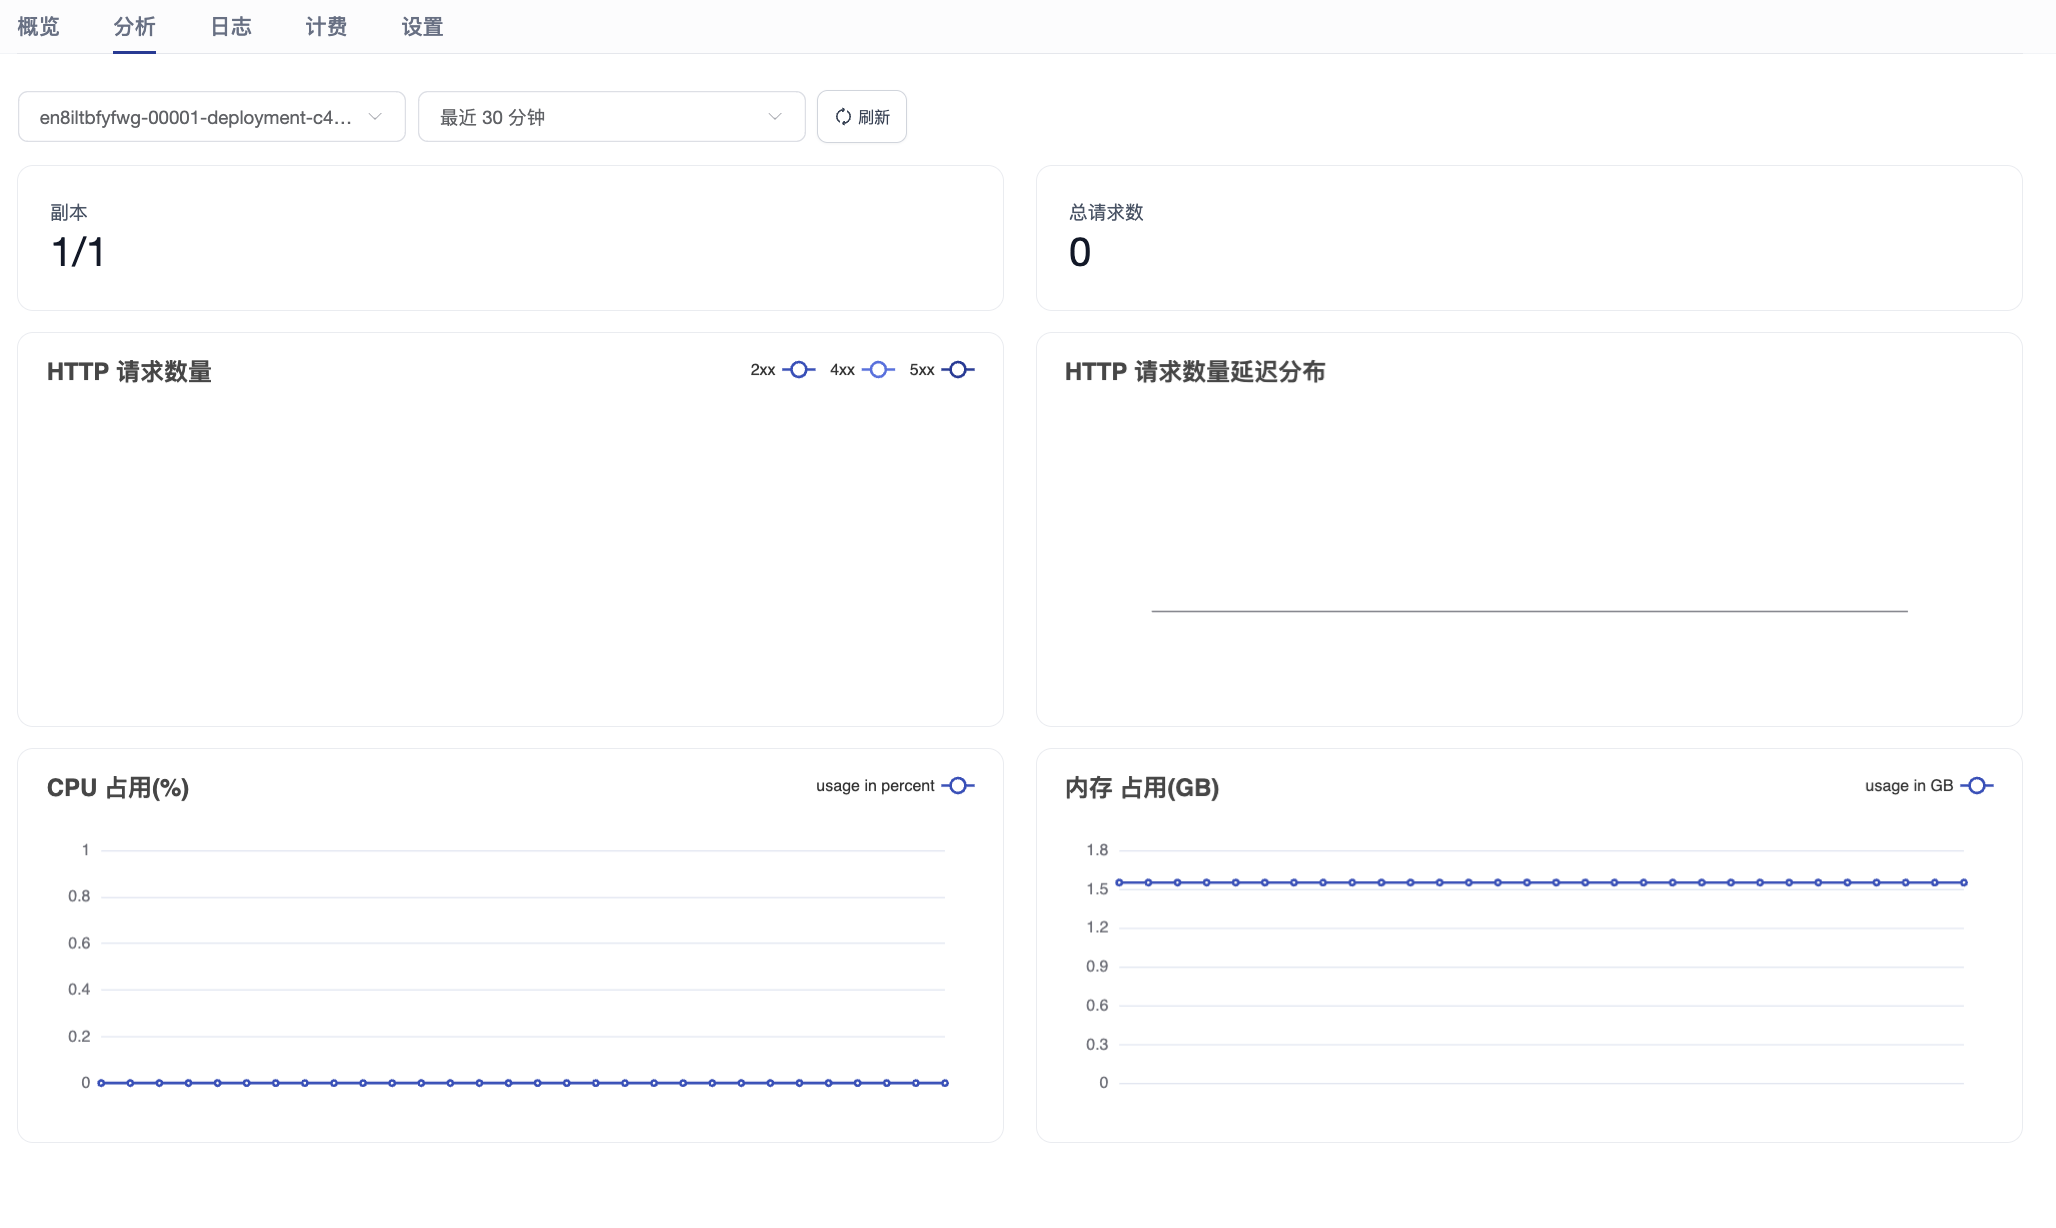Open the en8iltbfyfwg deployment dropdown
Image resolution: width=2056 pixels, height=1228 pixels.
coord(211,116)
